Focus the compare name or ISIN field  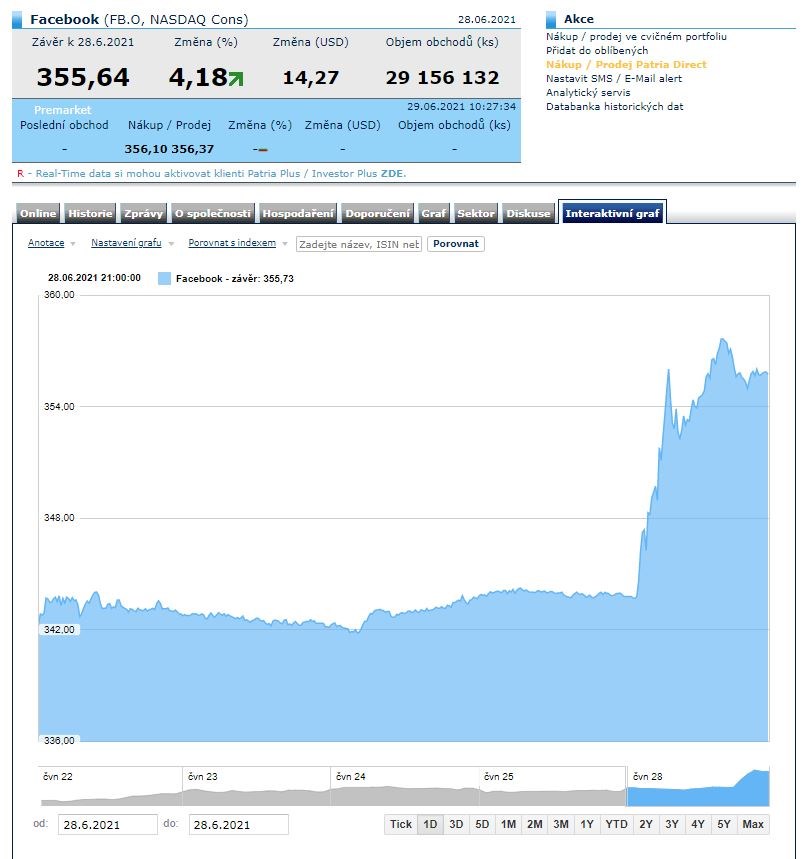tap(359, 244)
